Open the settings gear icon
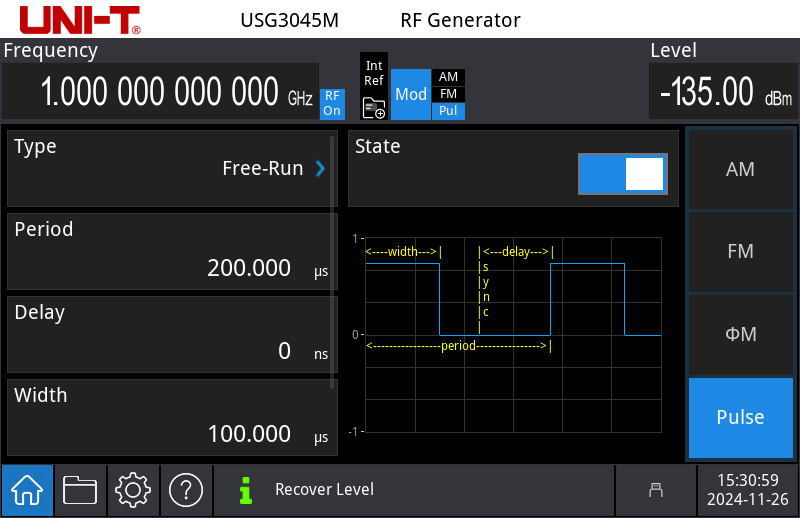800x518 pixels. pyautogui.click(x=133, y=489)
